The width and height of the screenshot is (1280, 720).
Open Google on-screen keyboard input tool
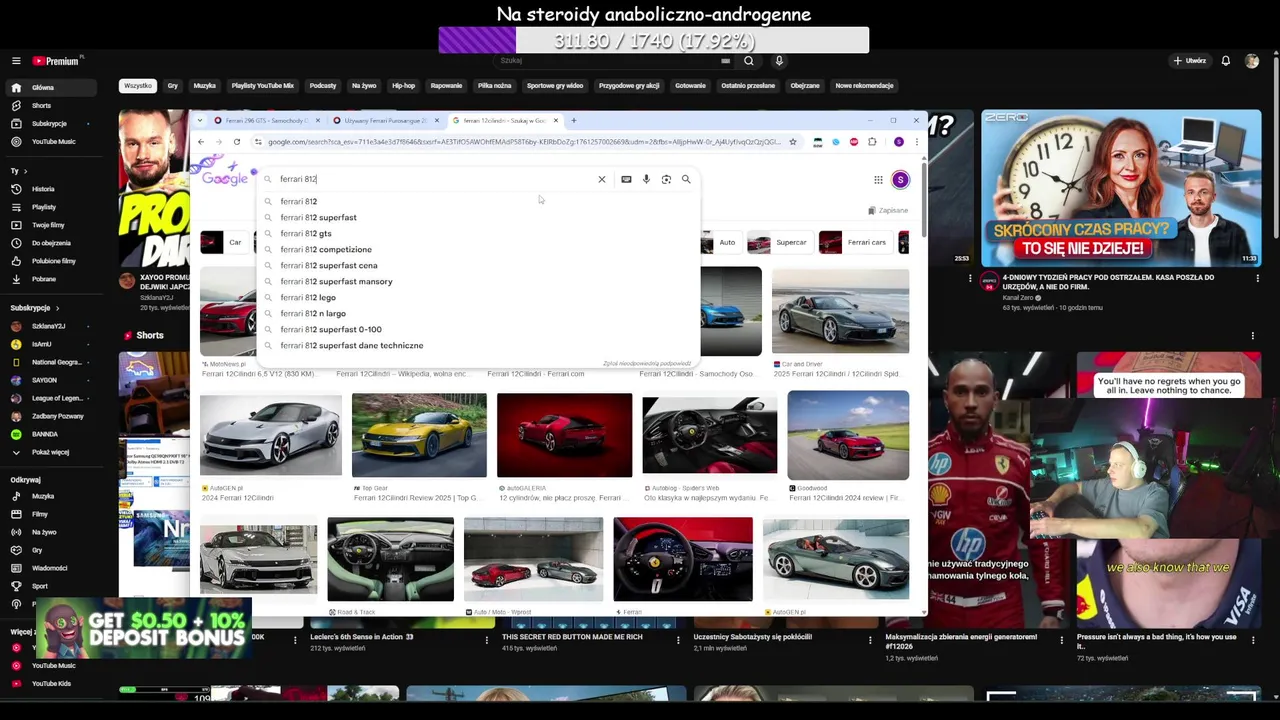coord(626,179)
